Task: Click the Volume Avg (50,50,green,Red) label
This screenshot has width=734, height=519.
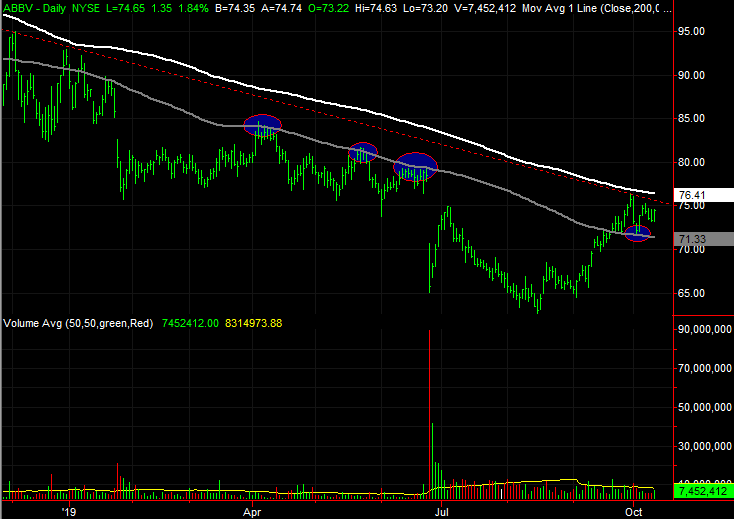Action: point(78,323)
